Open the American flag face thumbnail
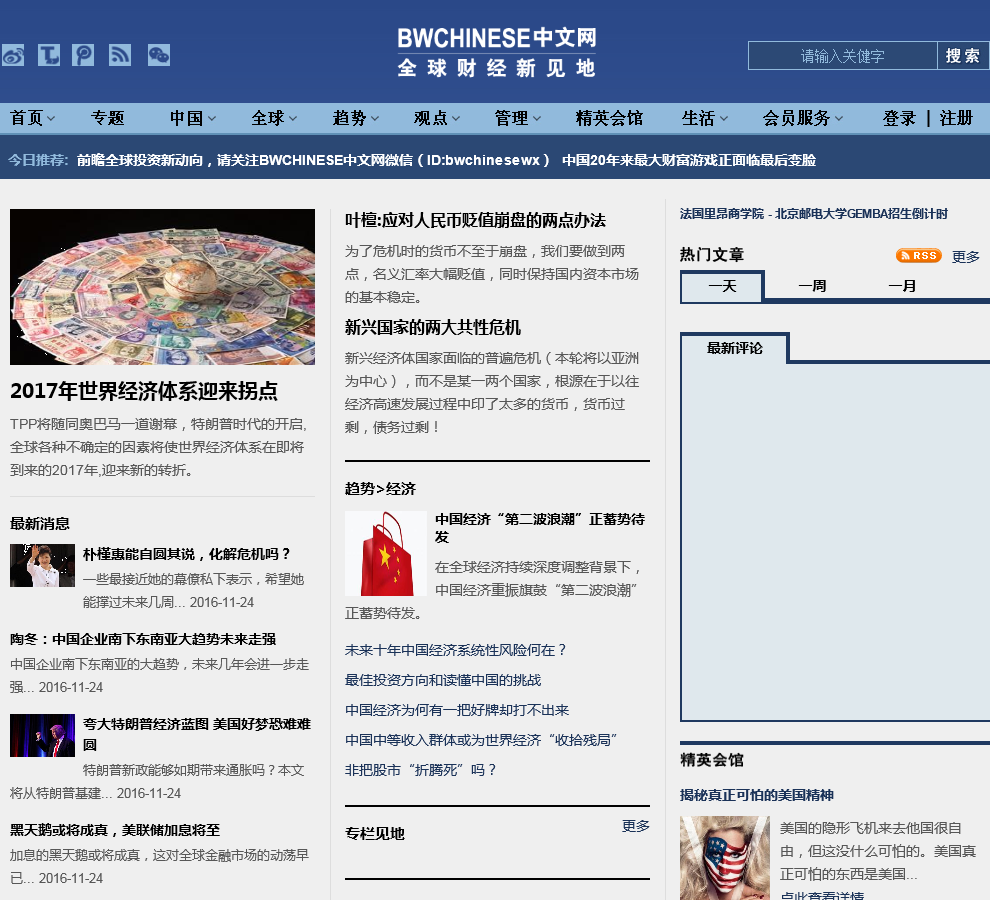This screenshot has height=900, width=990. coord(725,858)
